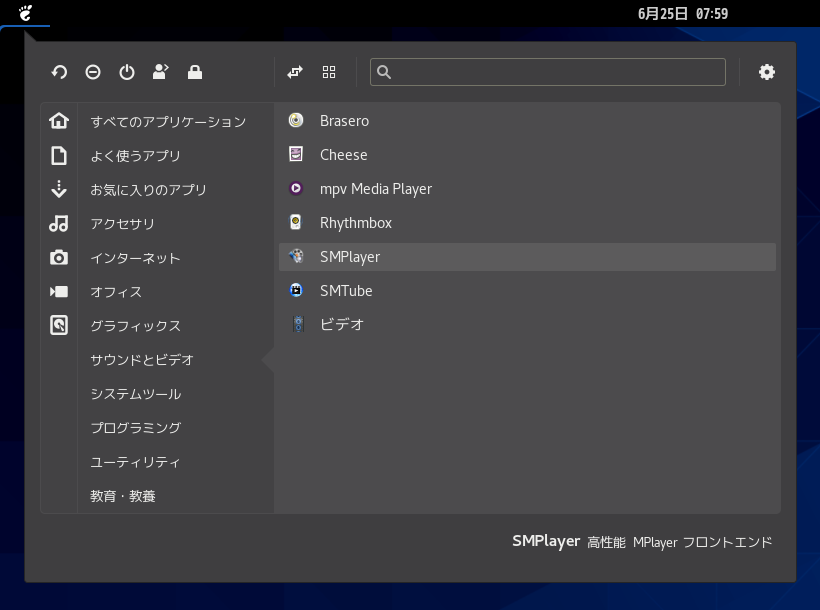Launch SMTube from the list

click(527, 291)
